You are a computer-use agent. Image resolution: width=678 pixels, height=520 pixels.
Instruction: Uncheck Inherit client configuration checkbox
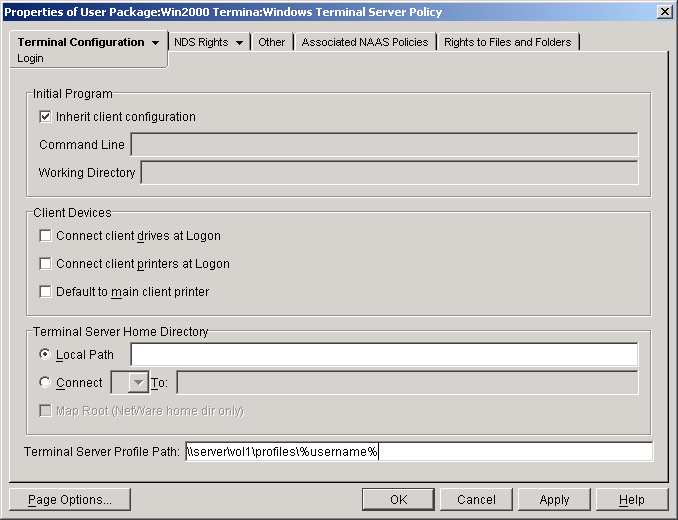pos(45,117)
